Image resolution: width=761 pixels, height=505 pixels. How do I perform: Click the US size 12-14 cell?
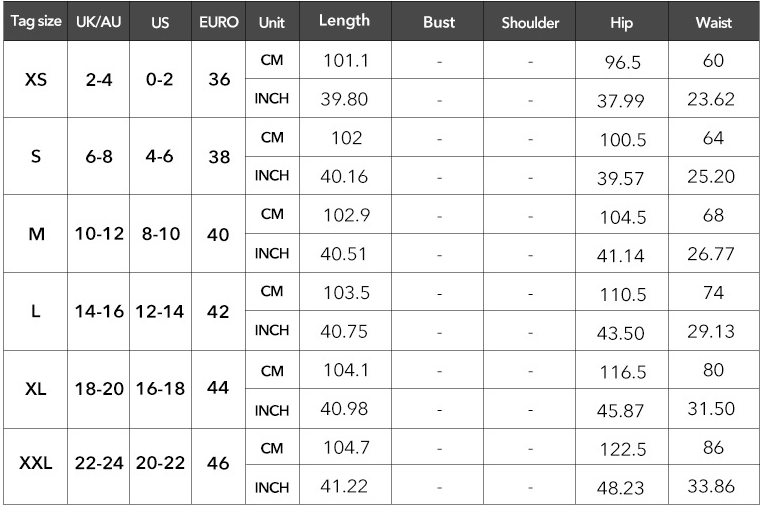click(x=160, y=311)
